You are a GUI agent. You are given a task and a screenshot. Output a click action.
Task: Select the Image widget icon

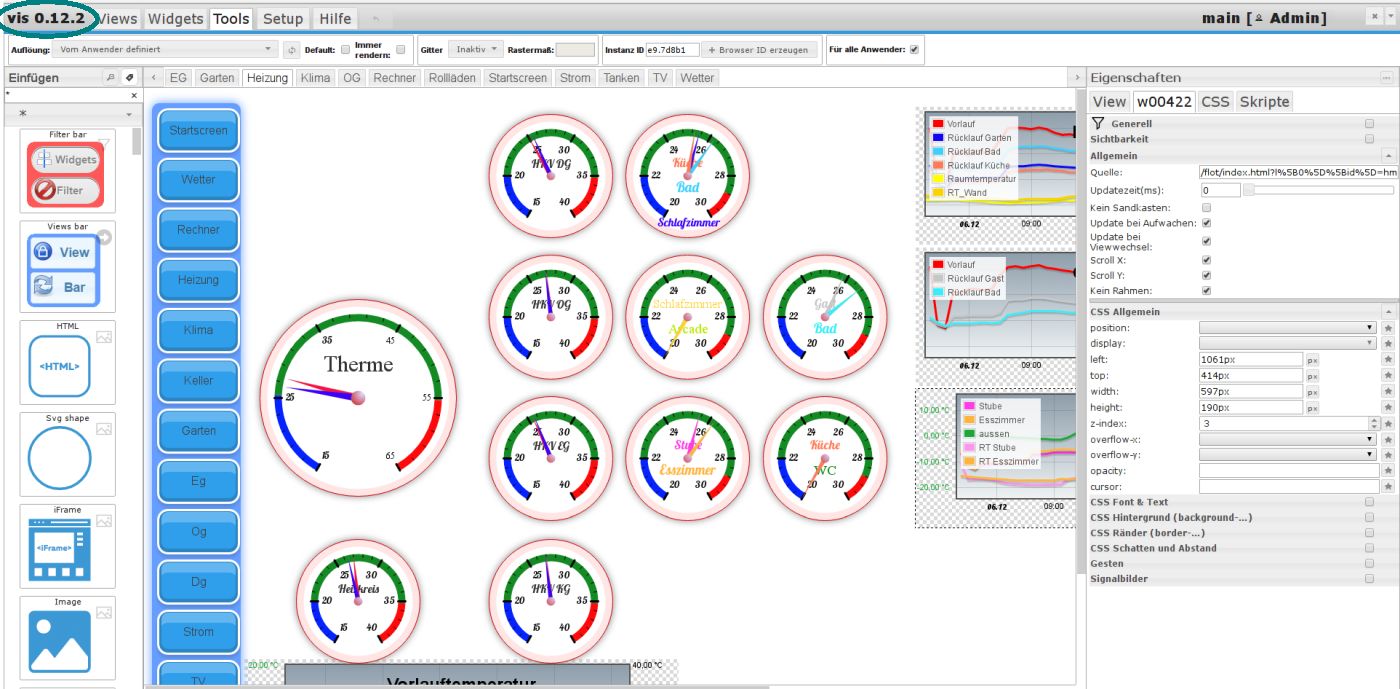59,641
